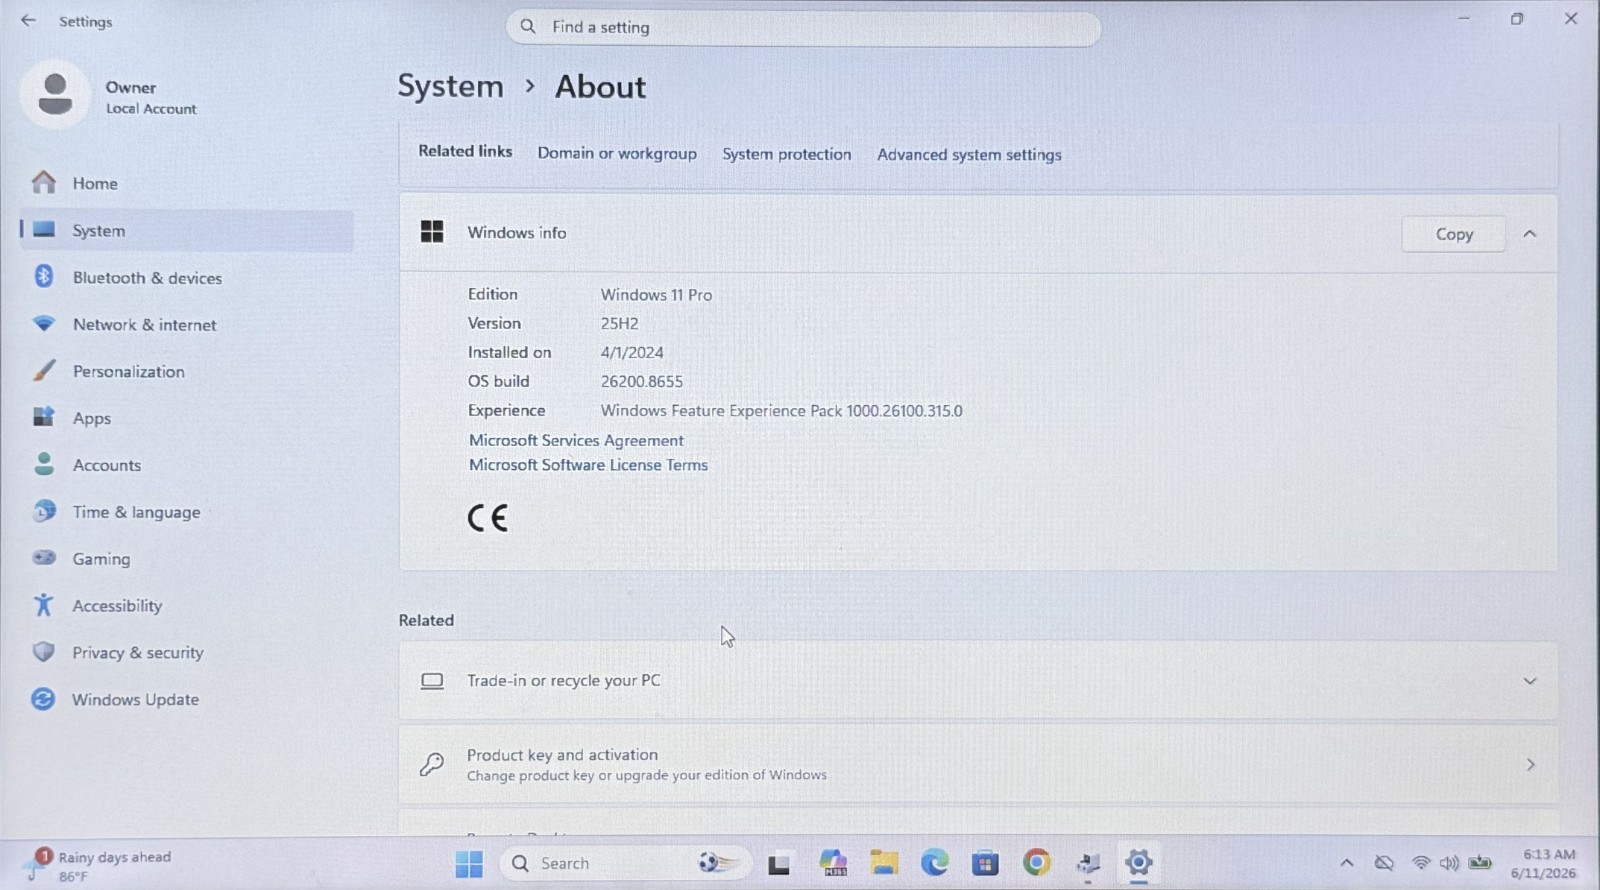Open File Explorer from the taskbar
Viewport: 1600px width, 890px height.
(x=884, y=862)
